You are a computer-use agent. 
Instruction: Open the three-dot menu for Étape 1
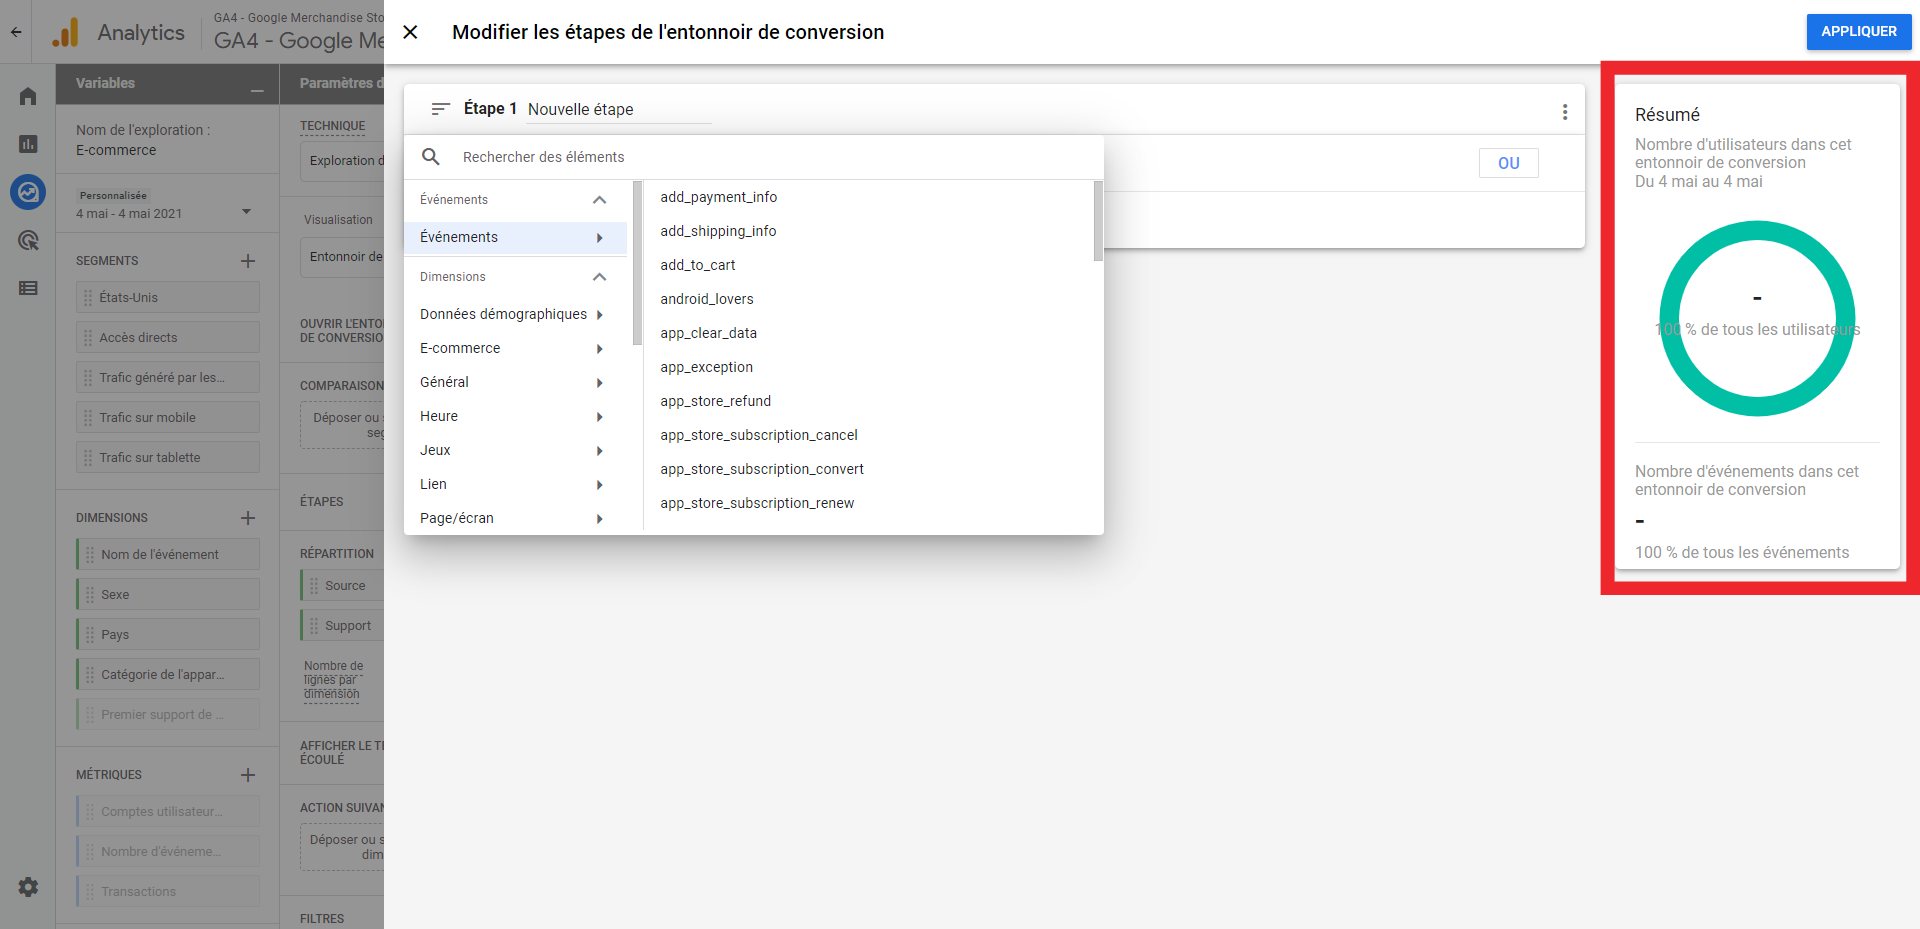[x=1564, y=112]
